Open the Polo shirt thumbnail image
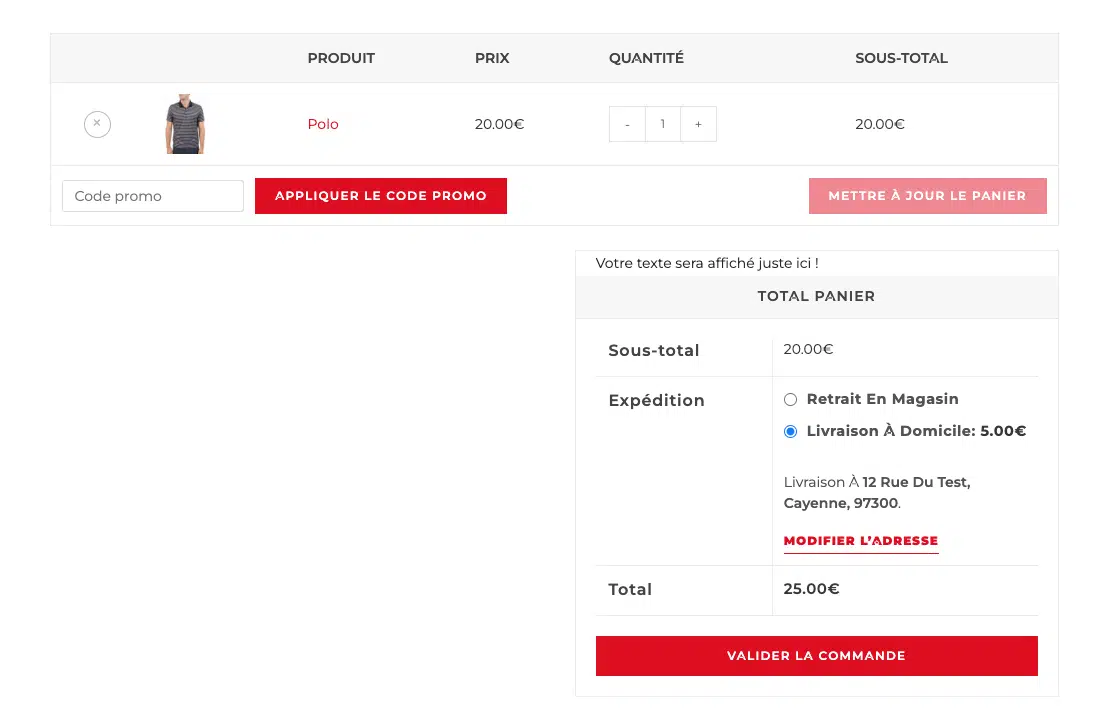This screenshot has height=725, width=1102. pyautogui.click(x=185, y=124)
